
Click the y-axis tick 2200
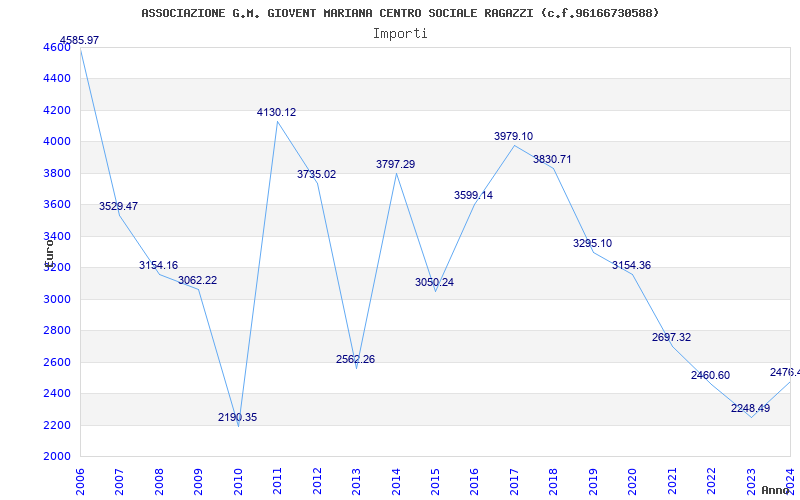[x=57, y=425]
